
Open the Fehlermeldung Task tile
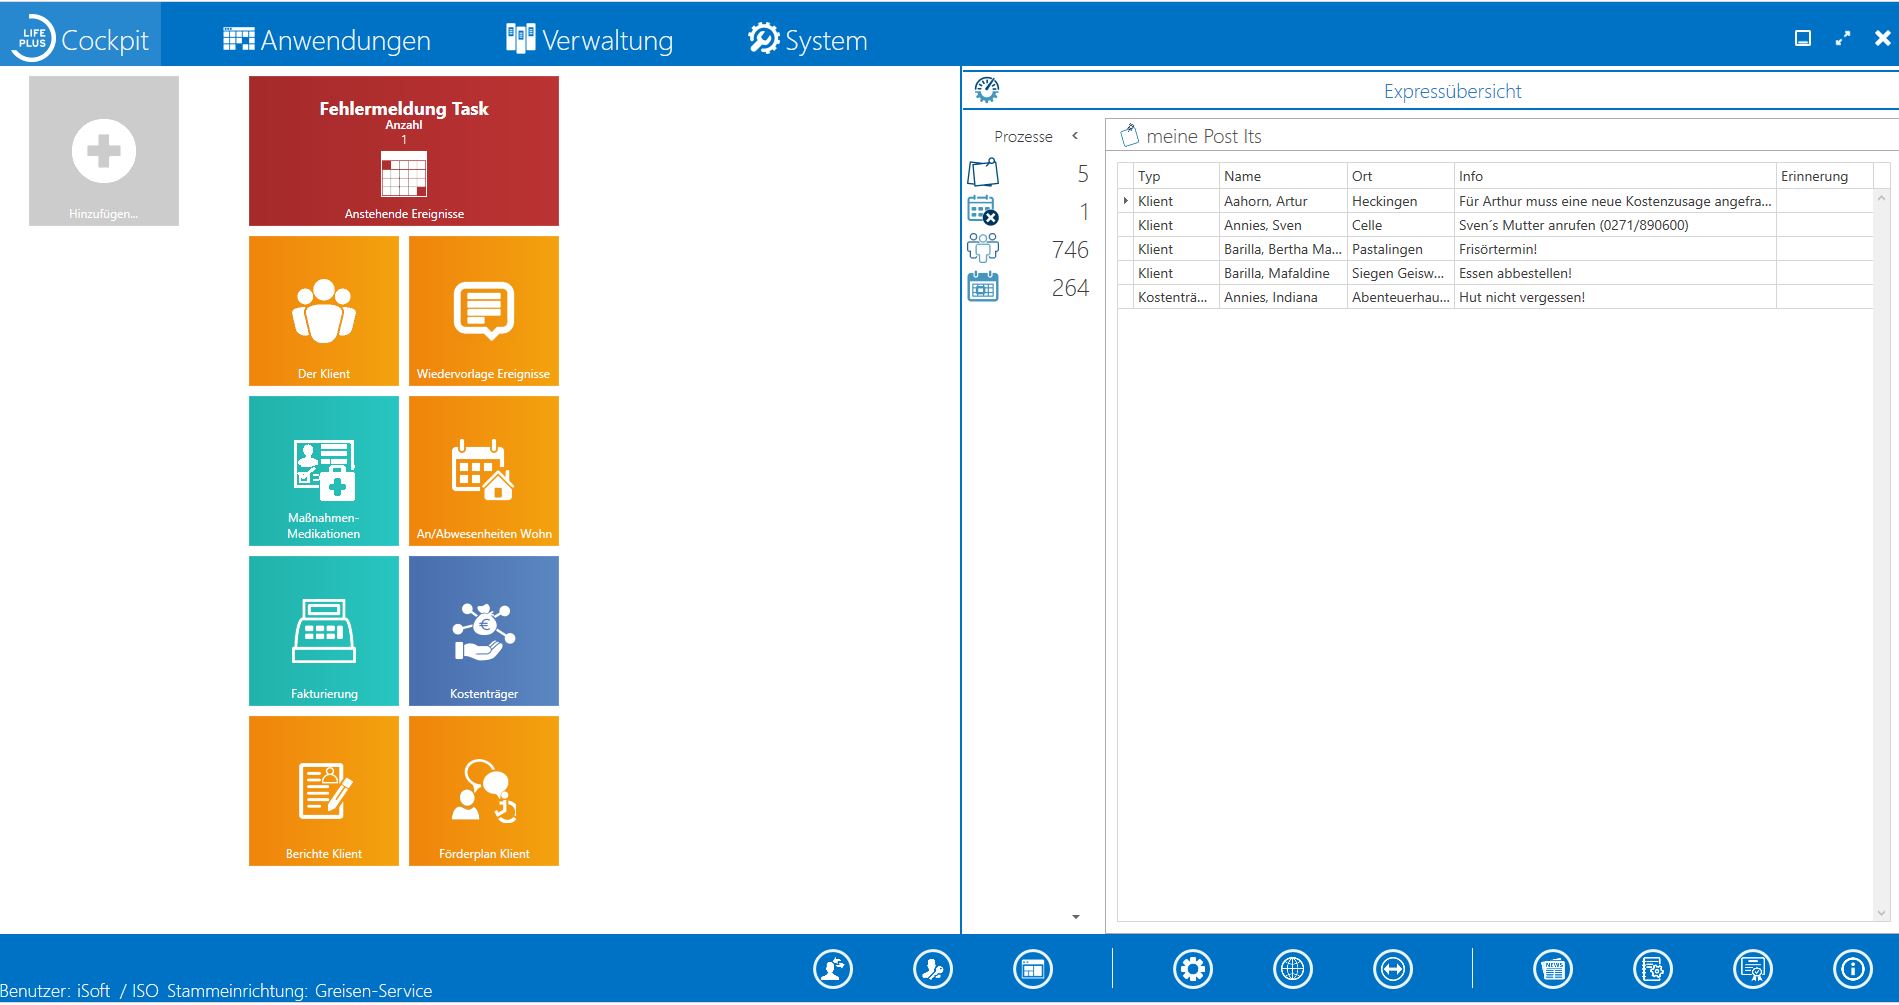click(403, 151)
